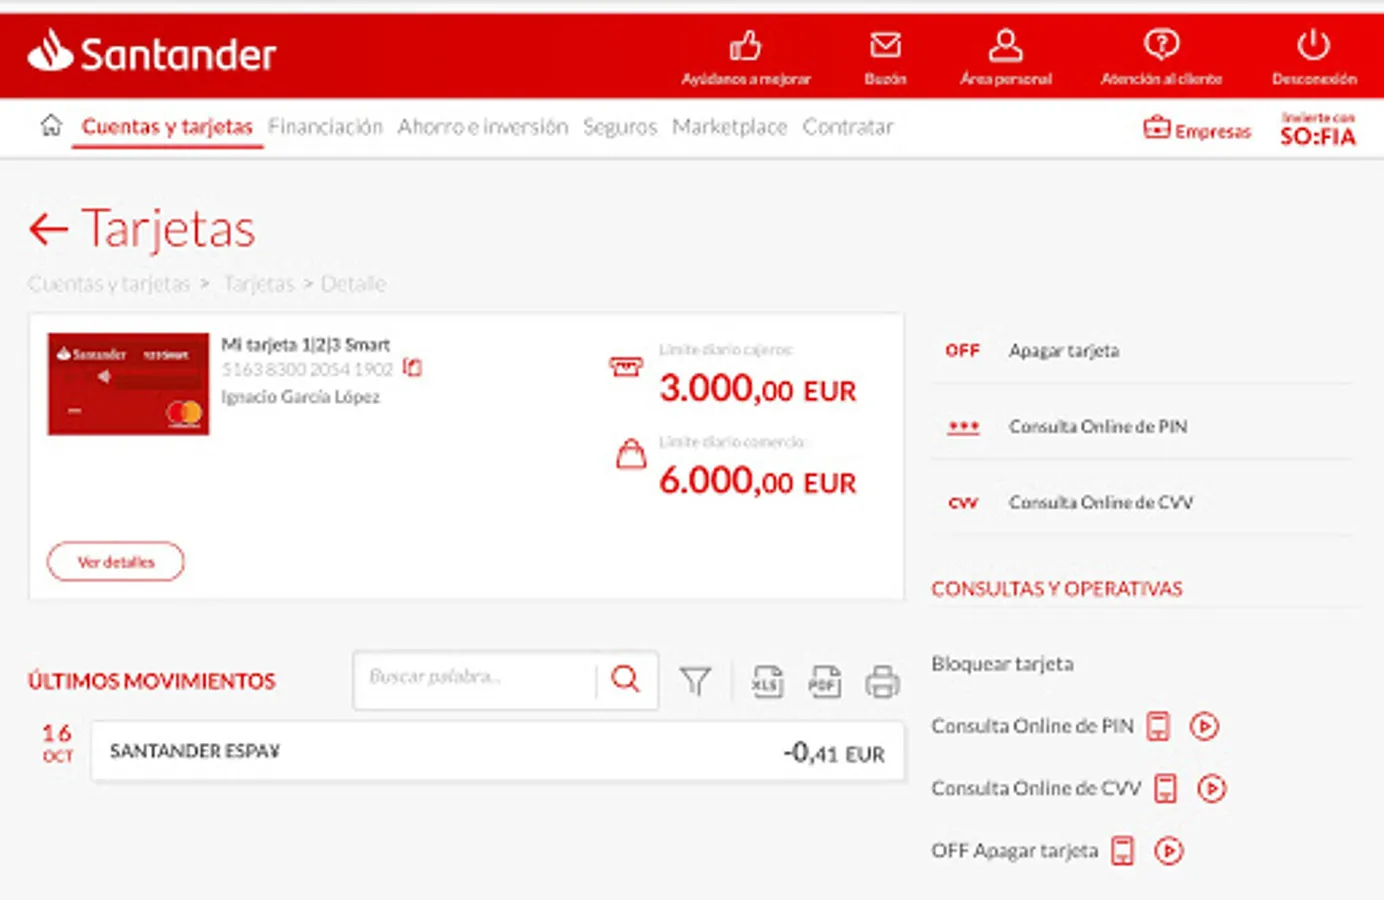Click the 3.000,00 EUR limit value
Screen dimensions: 1384x900
point(758,388)
